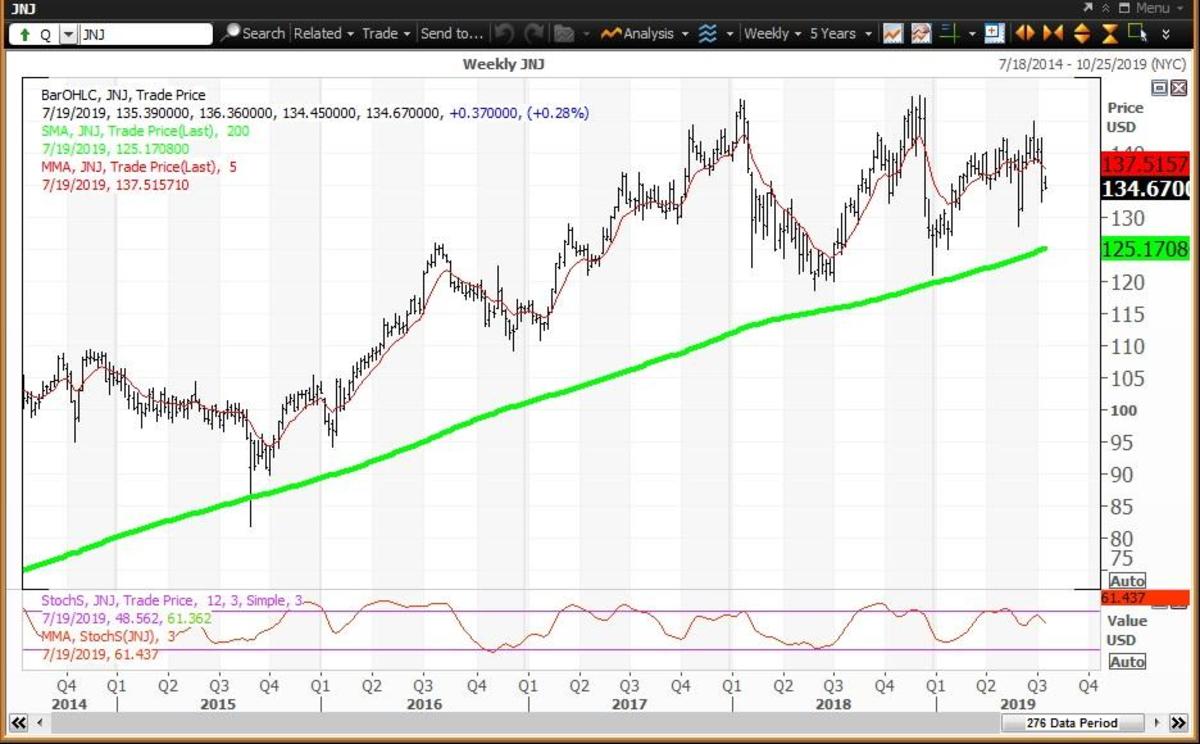Open the top-right Menu button
This screenshot has height=744, width=1200.
pos(1145,8)
